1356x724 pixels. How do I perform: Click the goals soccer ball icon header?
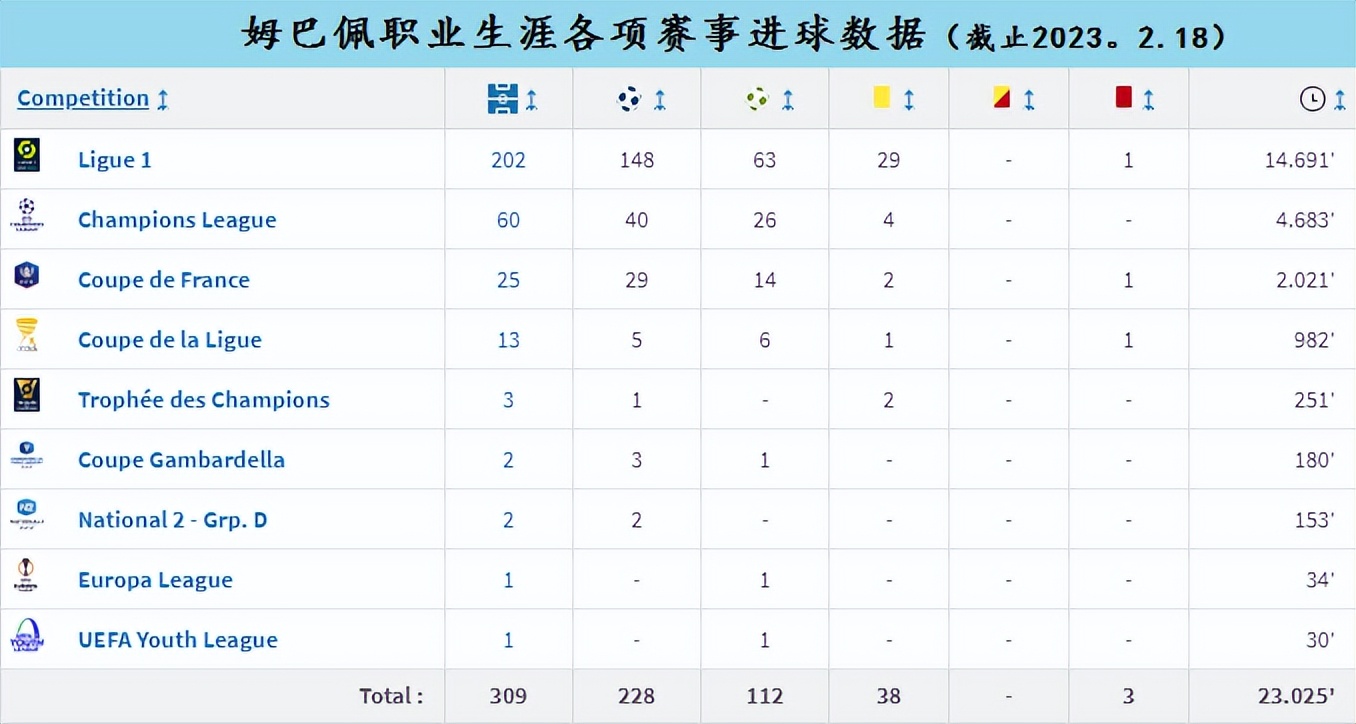630,98
